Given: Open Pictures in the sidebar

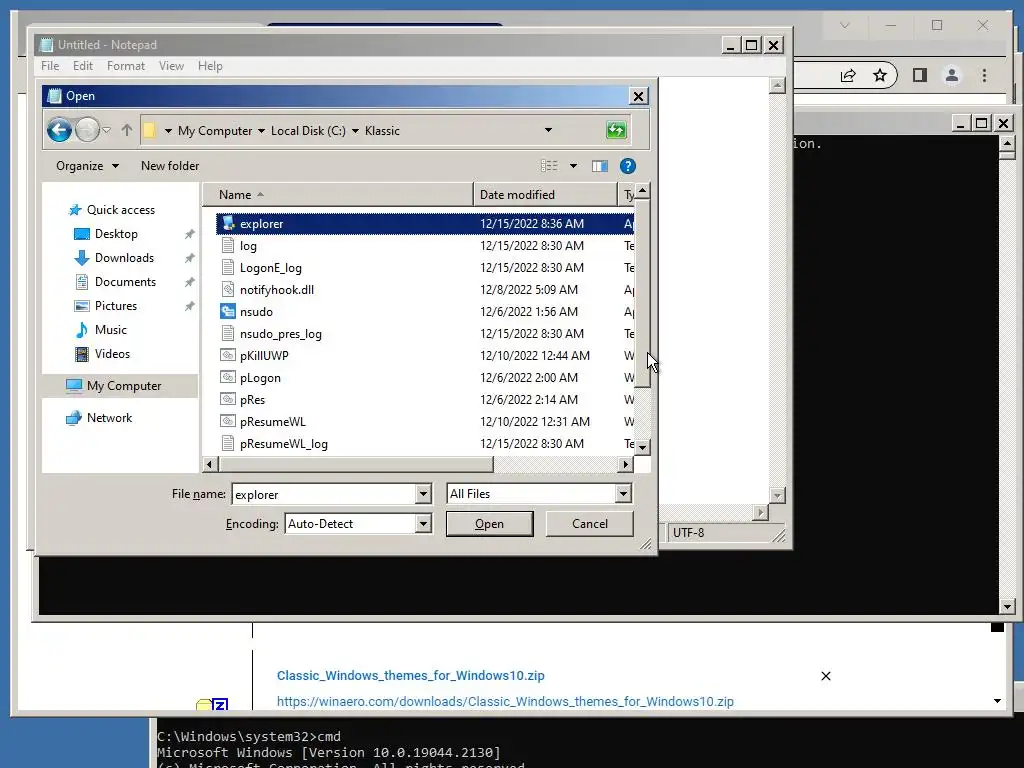Looking at the screenshot, I should pyautogui.click(x=116, y=306).
